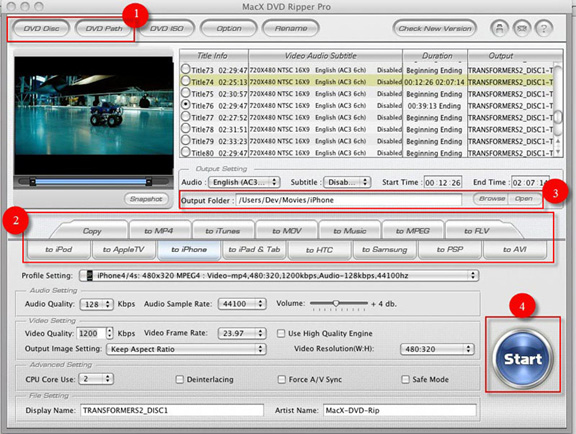The width and height of the screenshot is (576, 434).
Task: Click the user registration icon at top right
Action: tap(499, 28)
